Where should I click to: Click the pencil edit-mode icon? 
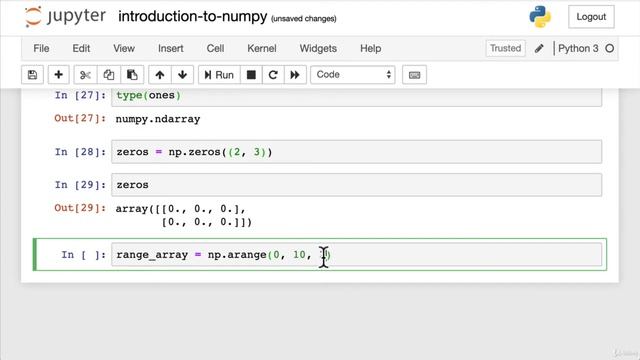tap(539, 48)
